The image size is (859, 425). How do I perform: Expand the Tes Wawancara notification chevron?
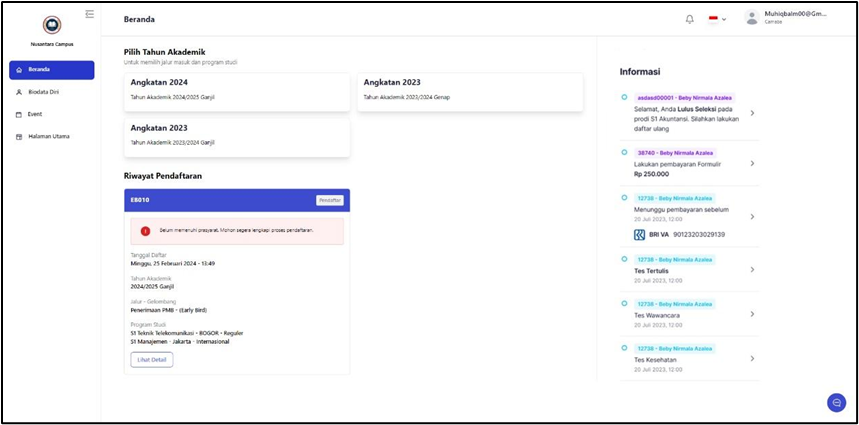[x=752, y=314]
